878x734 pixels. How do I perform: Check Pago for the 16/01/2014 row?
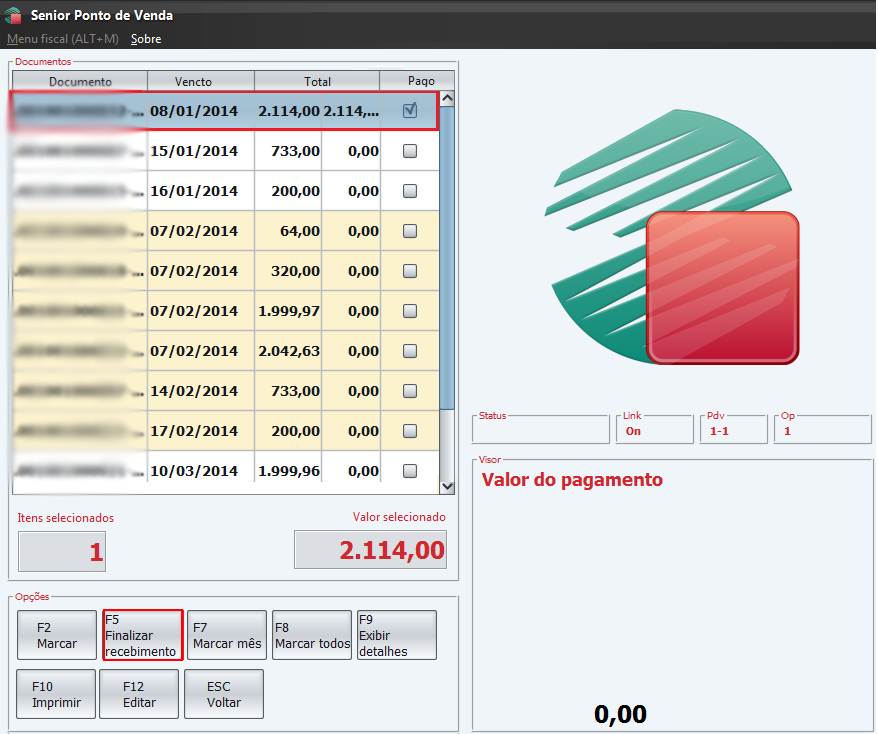410,191
